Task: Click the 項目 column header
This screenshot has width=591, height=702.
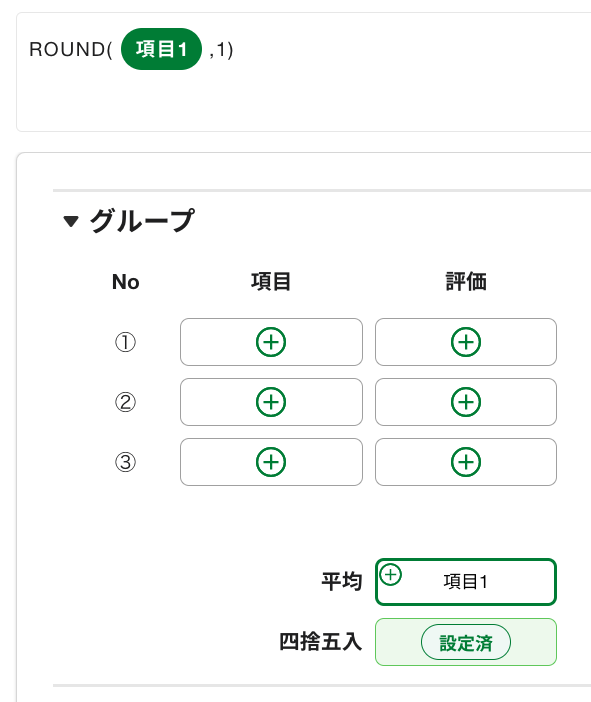Action: 271,282
